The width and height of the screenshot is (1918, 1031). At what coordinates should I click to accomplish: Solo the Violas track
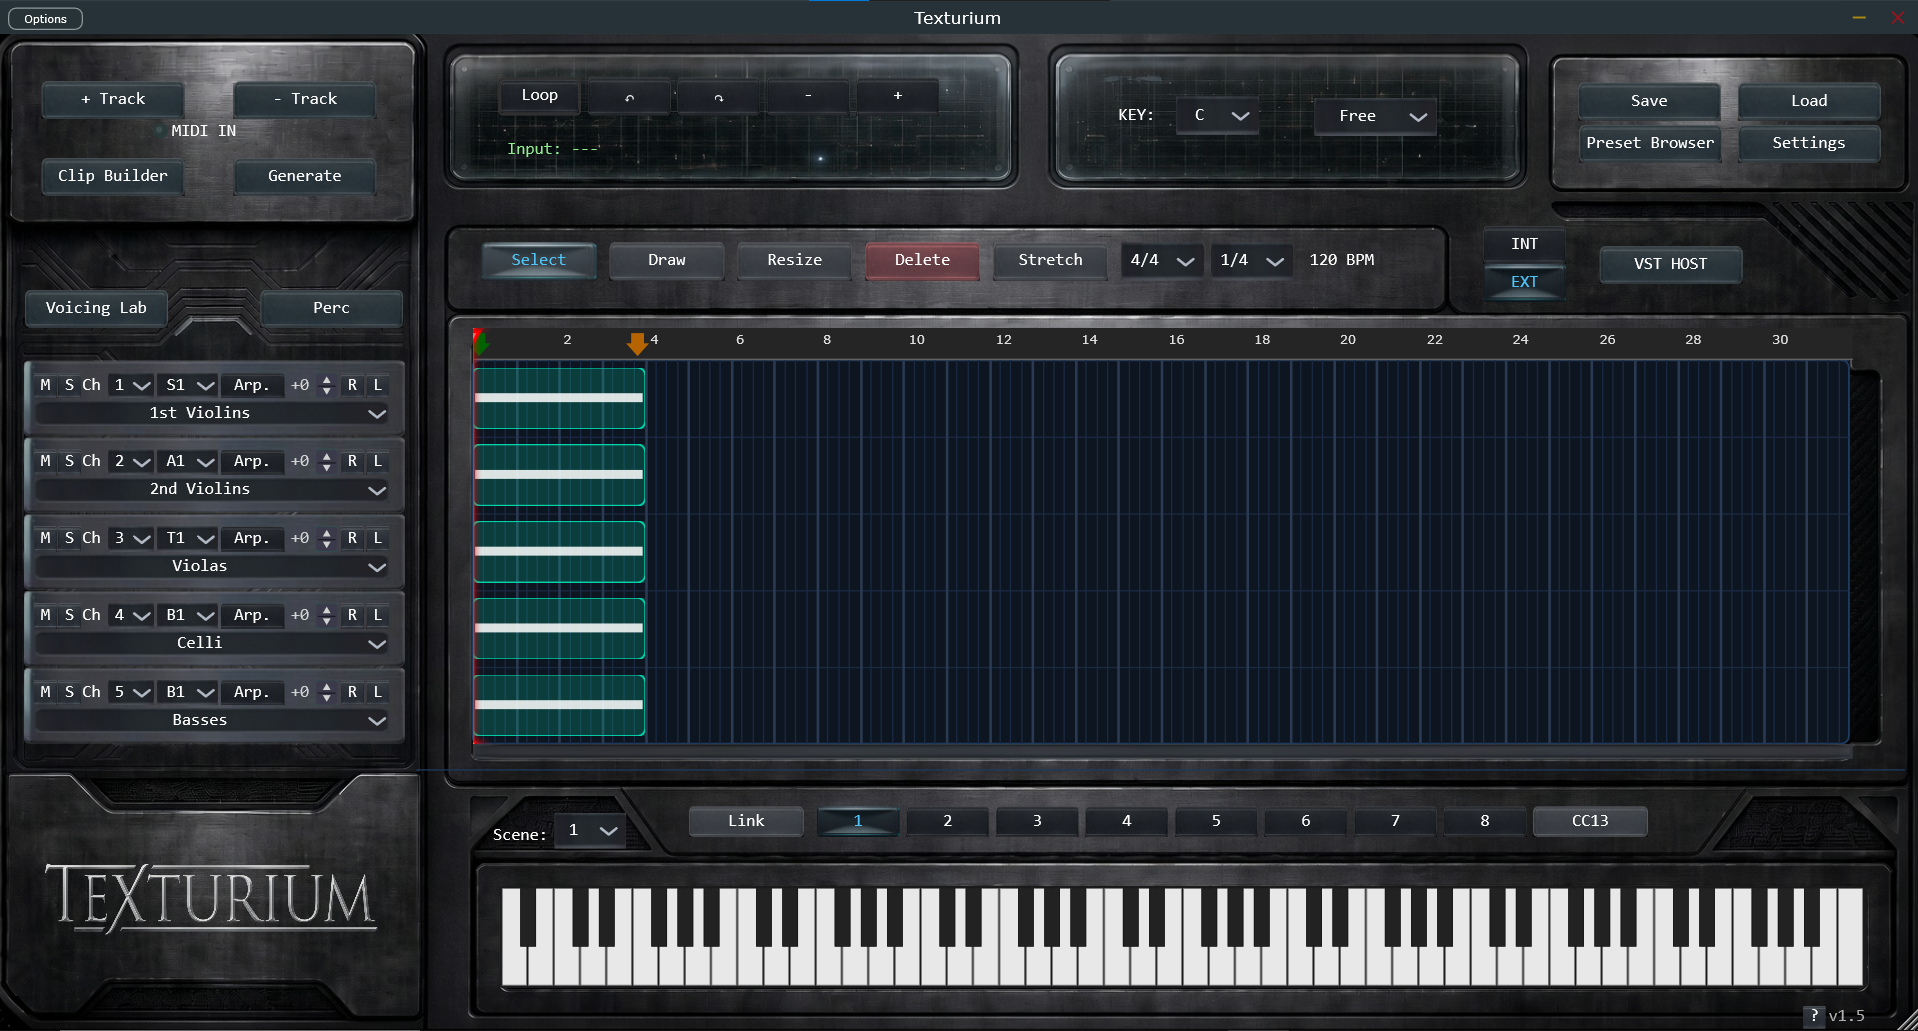69,538
